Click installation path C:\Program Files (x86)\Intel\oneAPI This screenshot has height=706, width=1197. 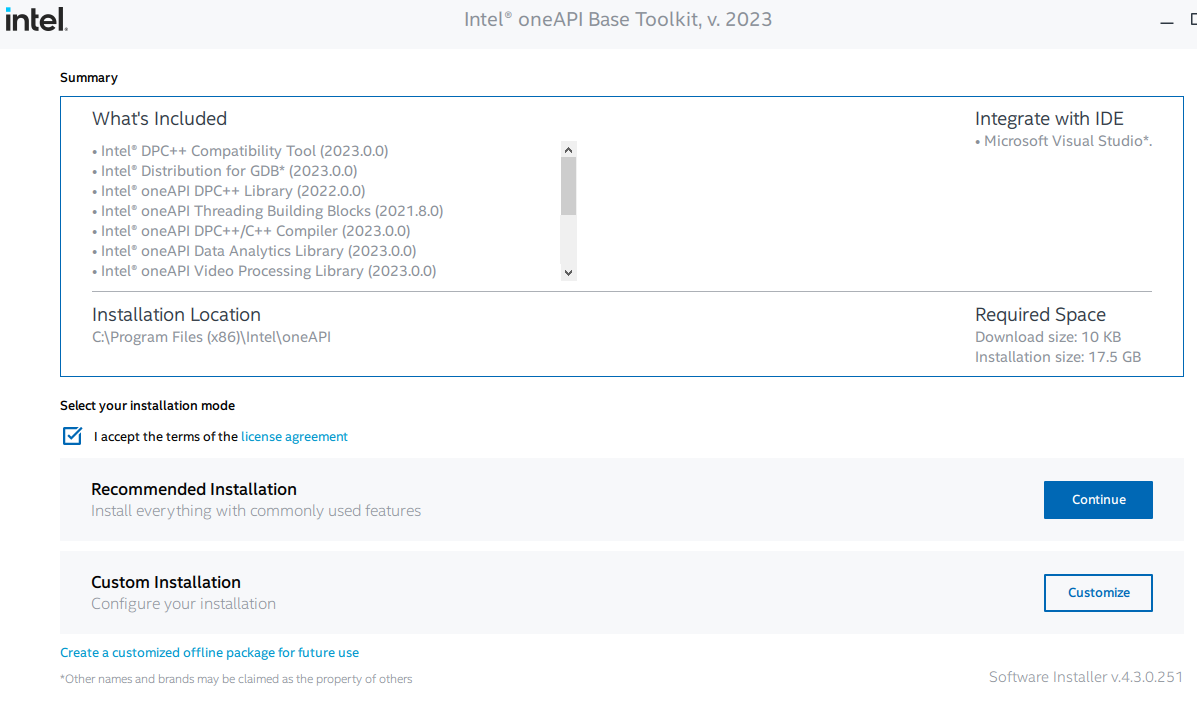(211, 337)
